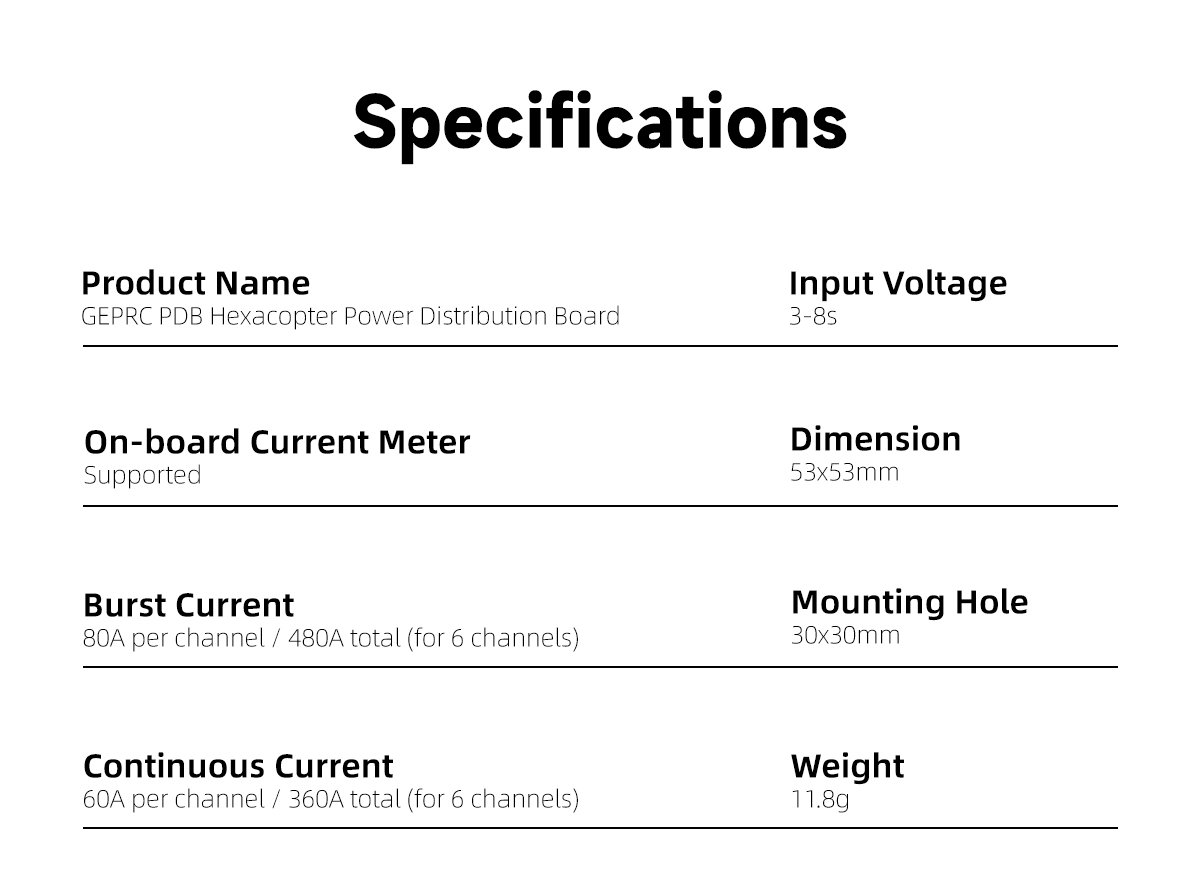
Task: Click the Specifications heading
Action: 600,122
